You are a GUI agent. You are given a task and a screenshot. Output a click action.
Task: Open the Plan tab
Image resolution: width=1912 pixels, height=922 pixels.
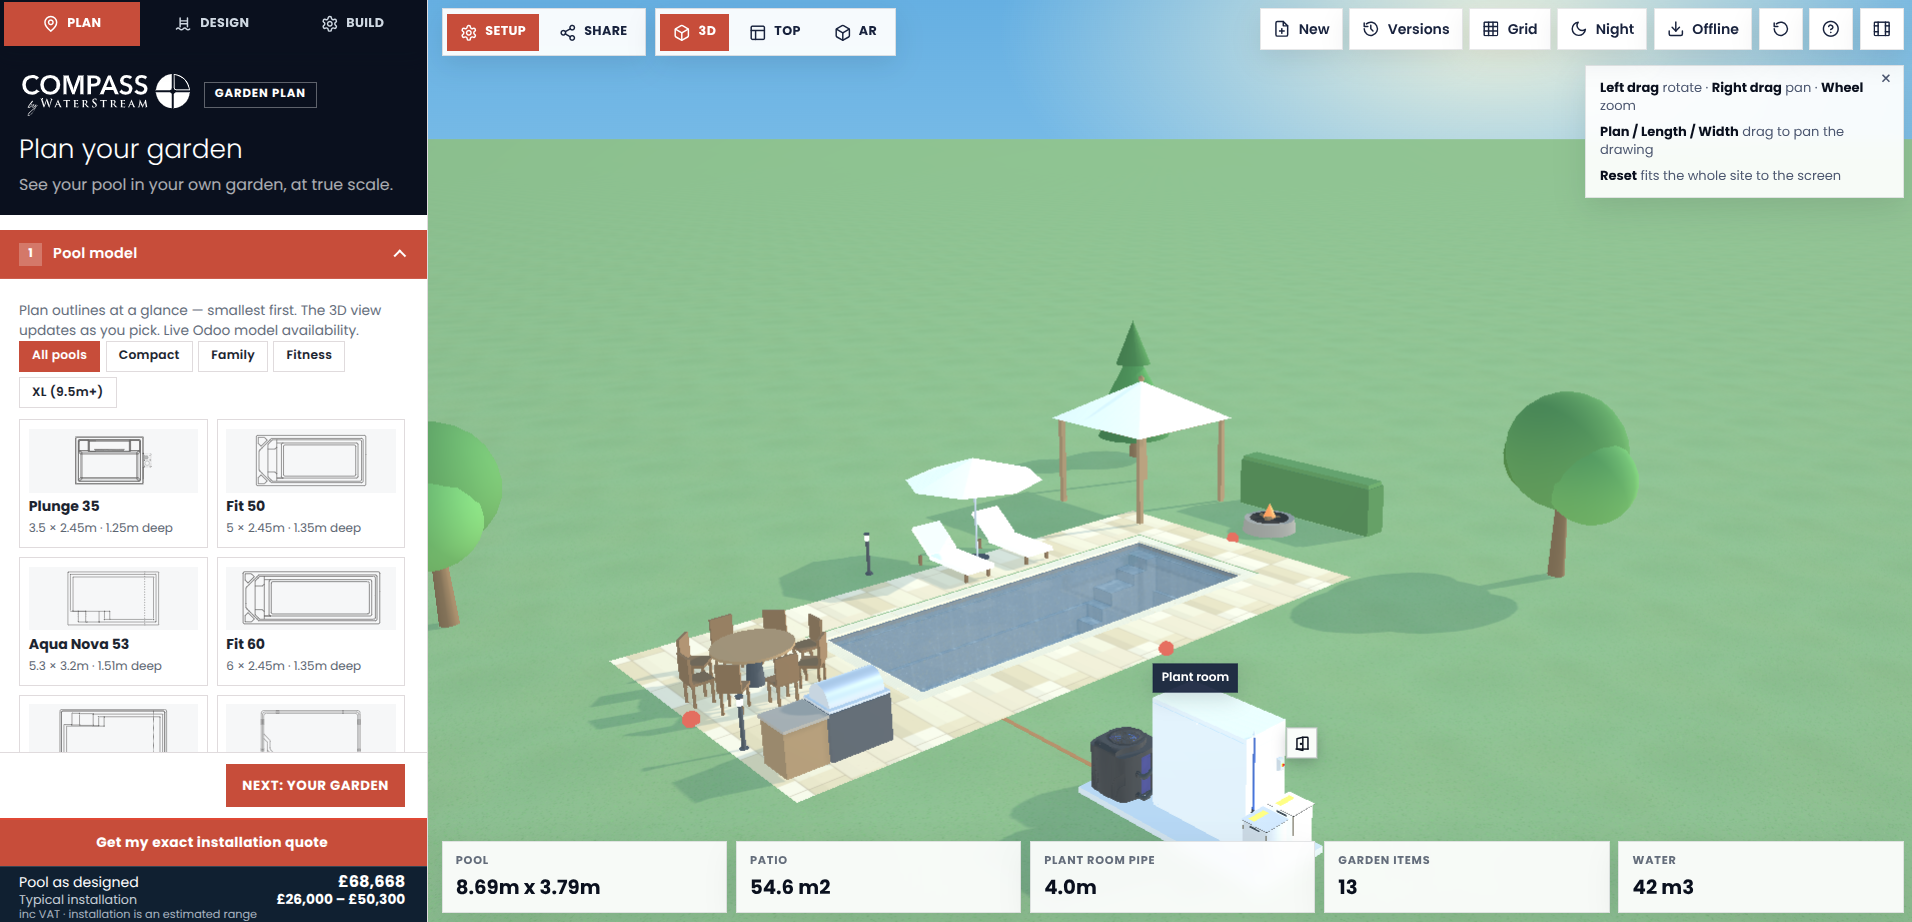(x=72, y=23)
